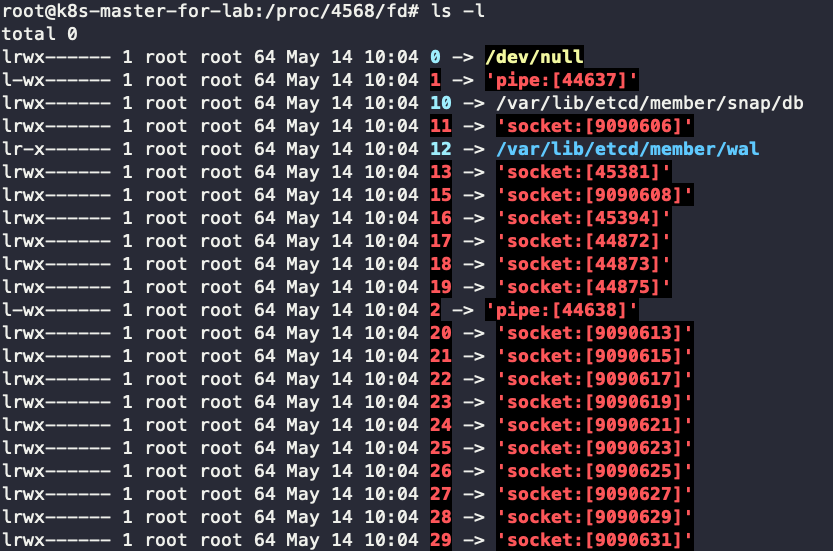Select the 'socket:[9090627]' entry
This screenshot has height=551, width=833.
[594, 494]
